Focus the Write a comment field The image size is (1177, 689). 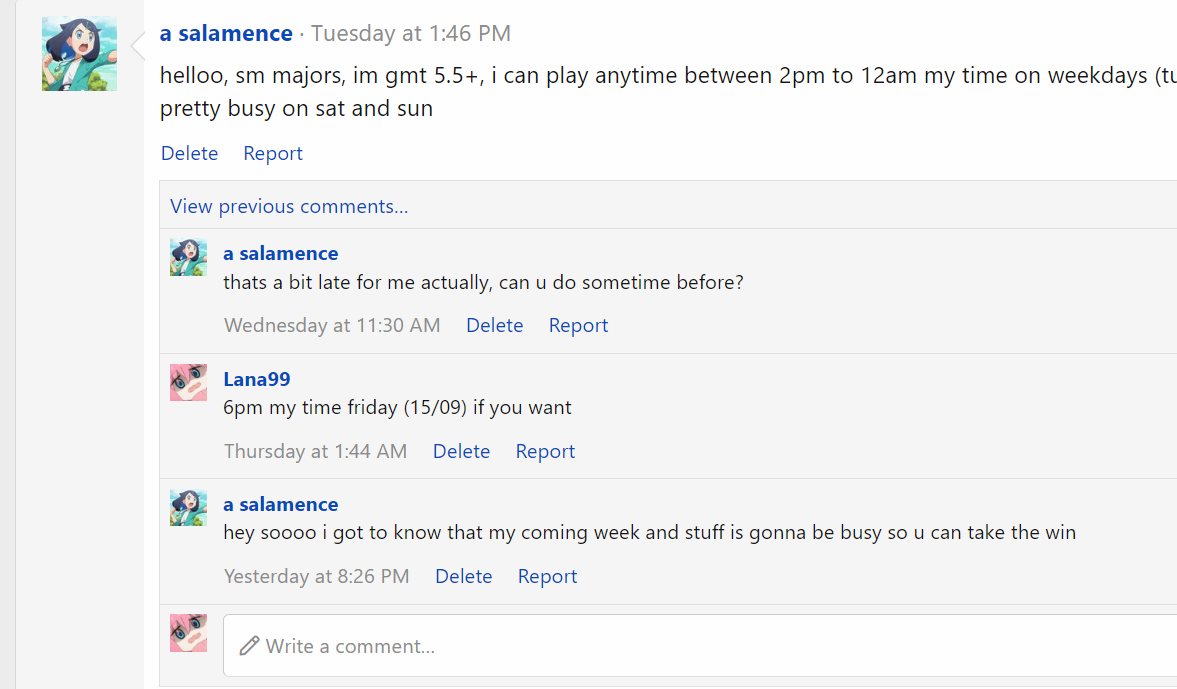[x=700, y=646]
